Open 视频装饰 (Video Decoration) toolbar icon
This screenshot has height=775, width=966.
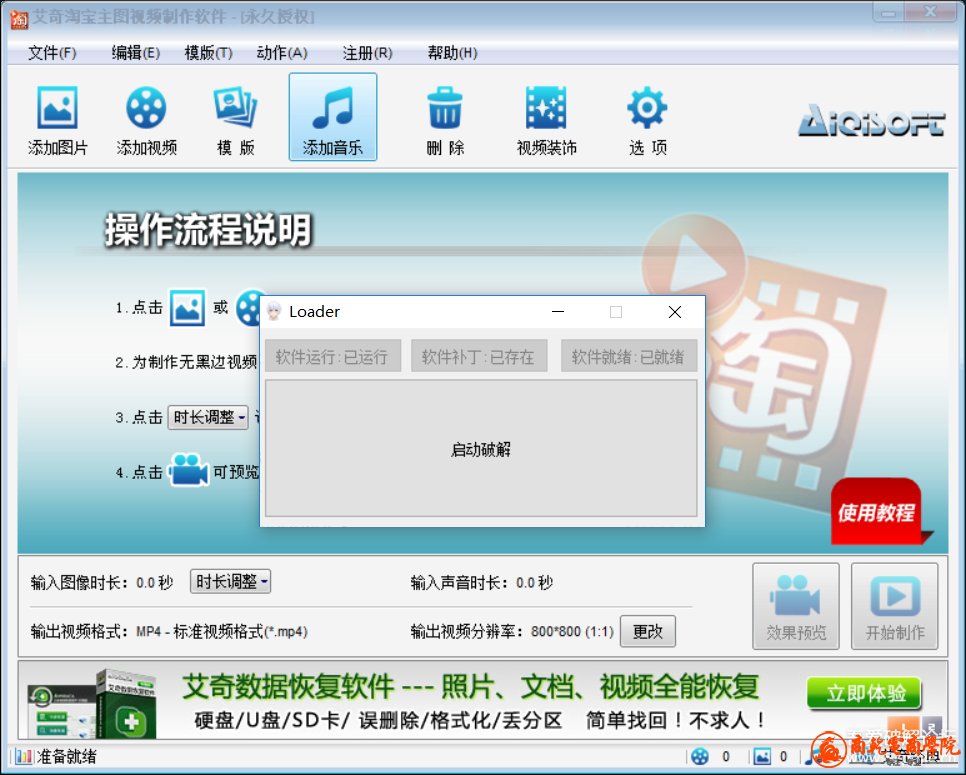546,119
